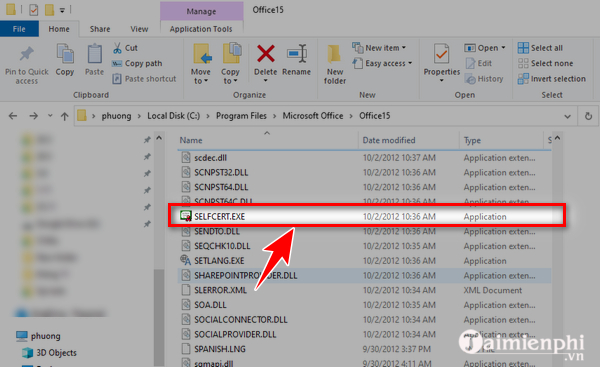Image resolution: width=600 pixels, height=367 pixels.
Task: Click the red Delete X icon
Action: click(266, 54)
